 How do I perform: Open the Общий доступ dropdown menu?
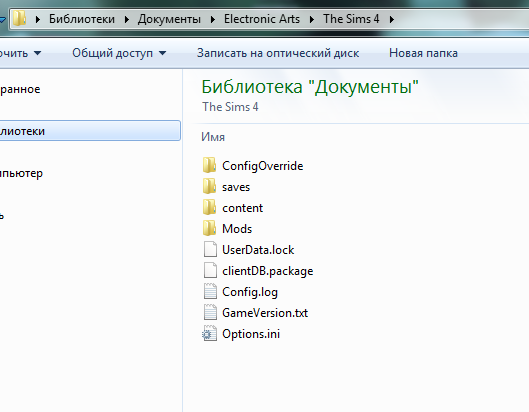tap(119, 53)
